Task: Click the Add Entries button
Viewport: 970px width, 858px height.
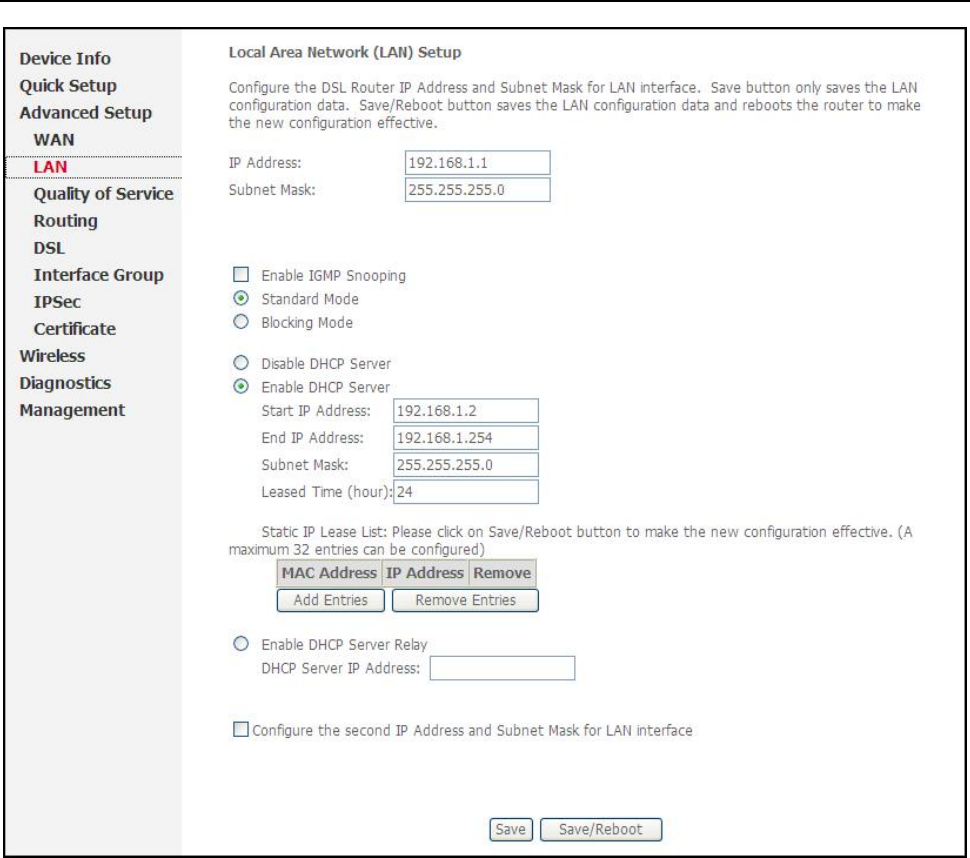Action: (x=331, y=600)
